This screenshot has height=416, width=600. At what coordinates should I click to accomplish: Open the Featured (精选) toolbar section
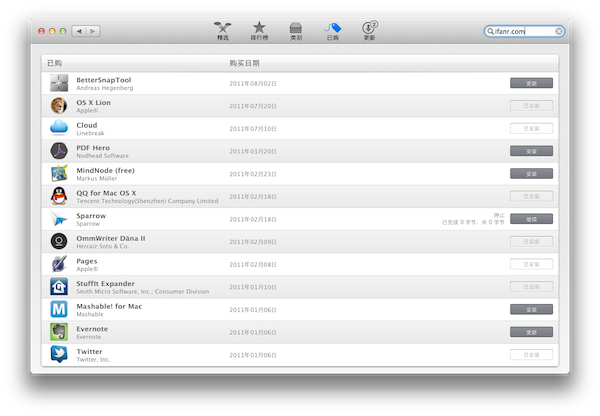pos(223,31)
